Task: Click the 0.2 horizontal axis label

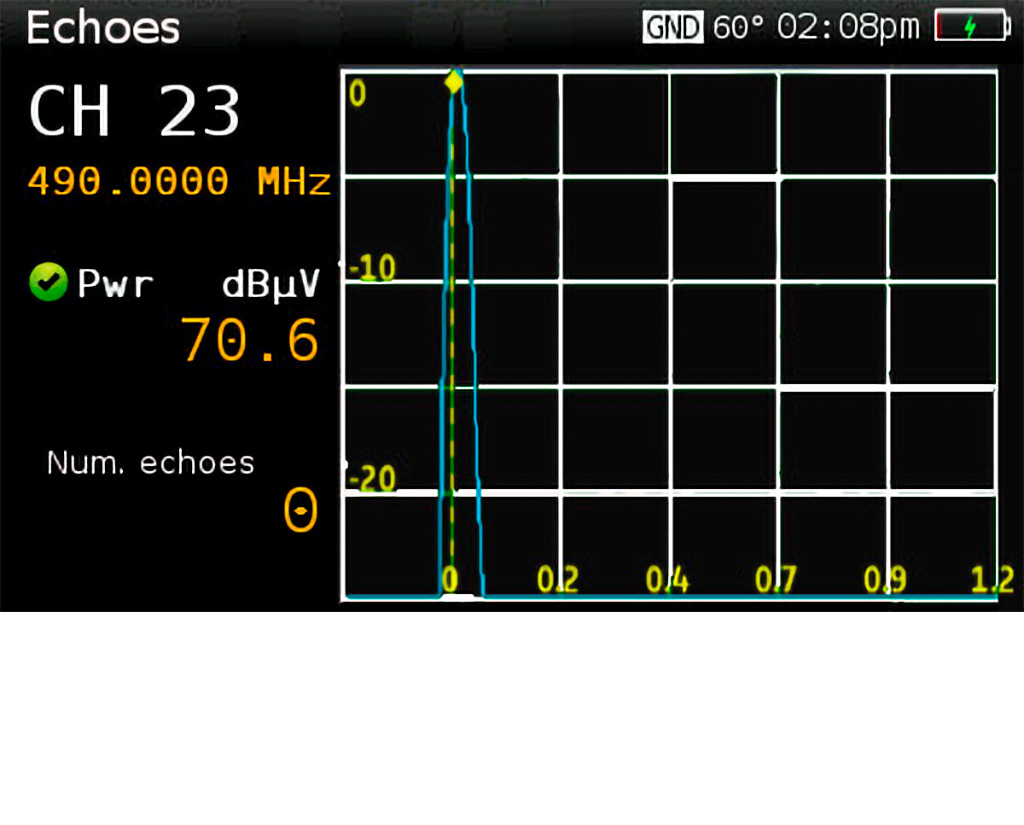Action: (x=558, y=579)
